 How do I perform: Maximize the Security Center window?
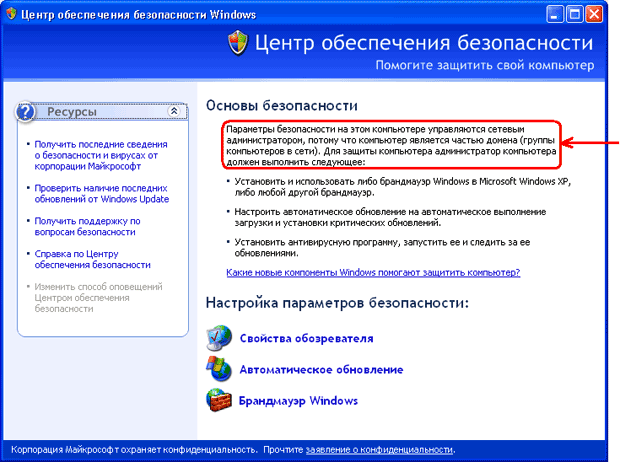pyautogui.click(x=575, y=14)
